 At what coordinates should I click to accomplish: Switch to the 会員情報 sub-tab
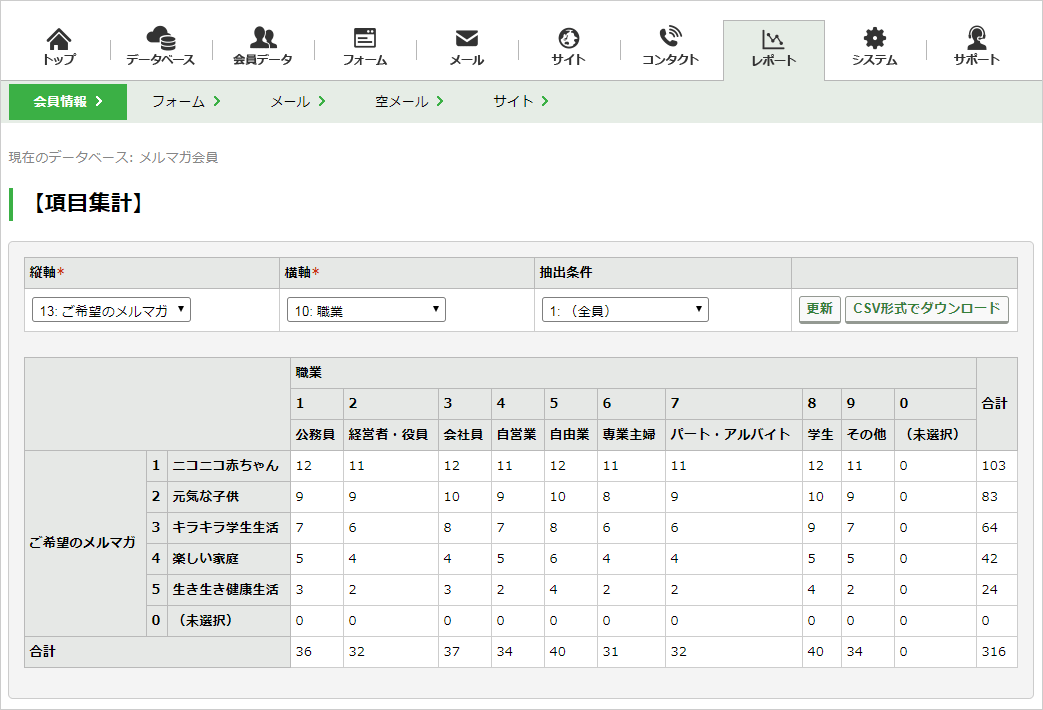(68, 102)
